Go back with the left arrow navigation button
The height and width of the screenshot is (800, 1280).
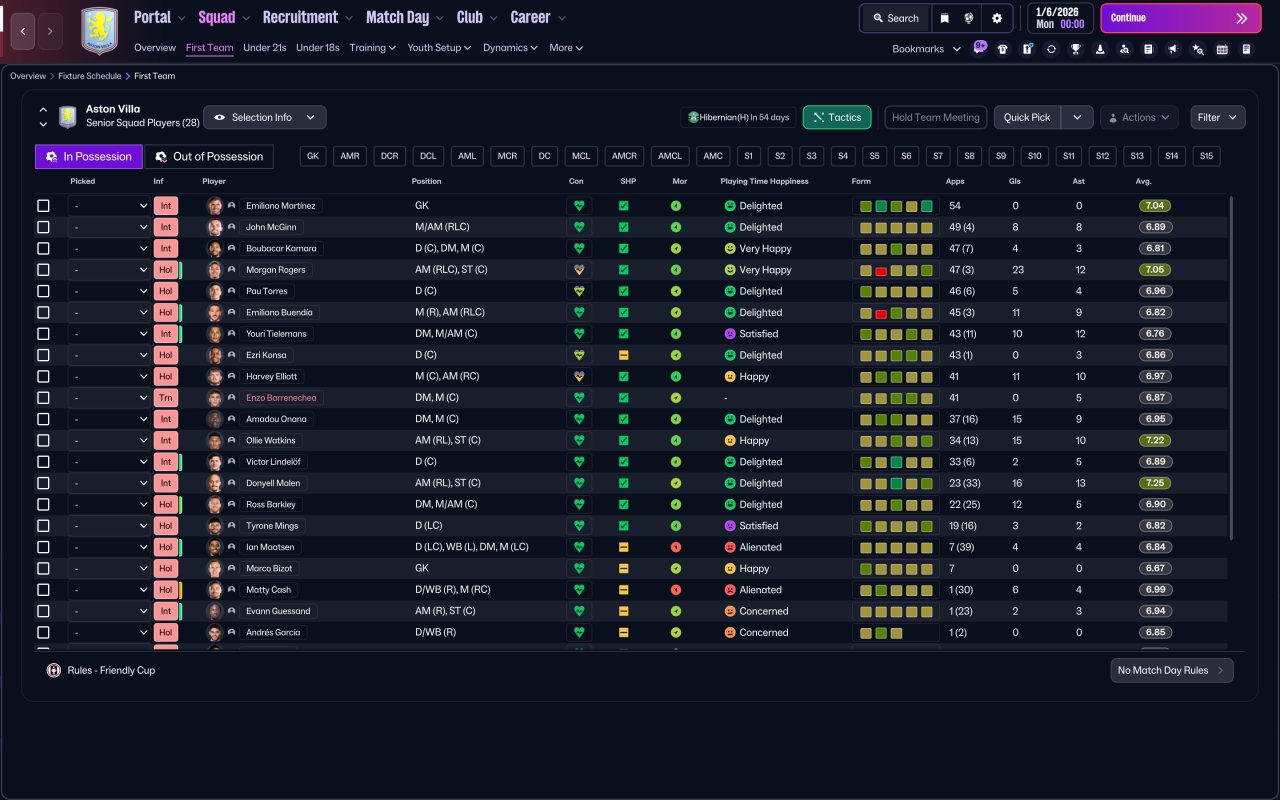coord(23,31)
